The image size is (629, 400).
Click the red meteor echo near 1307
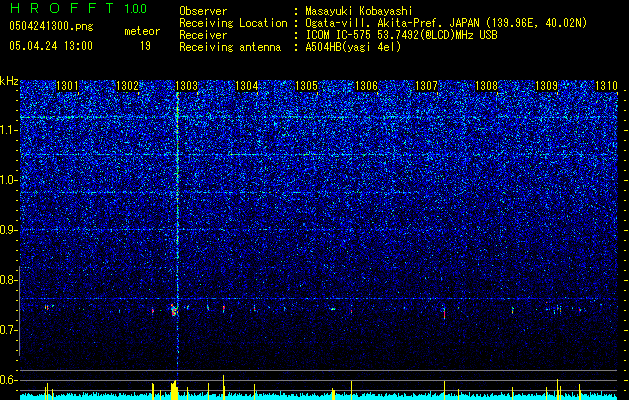tap(444, 313)
